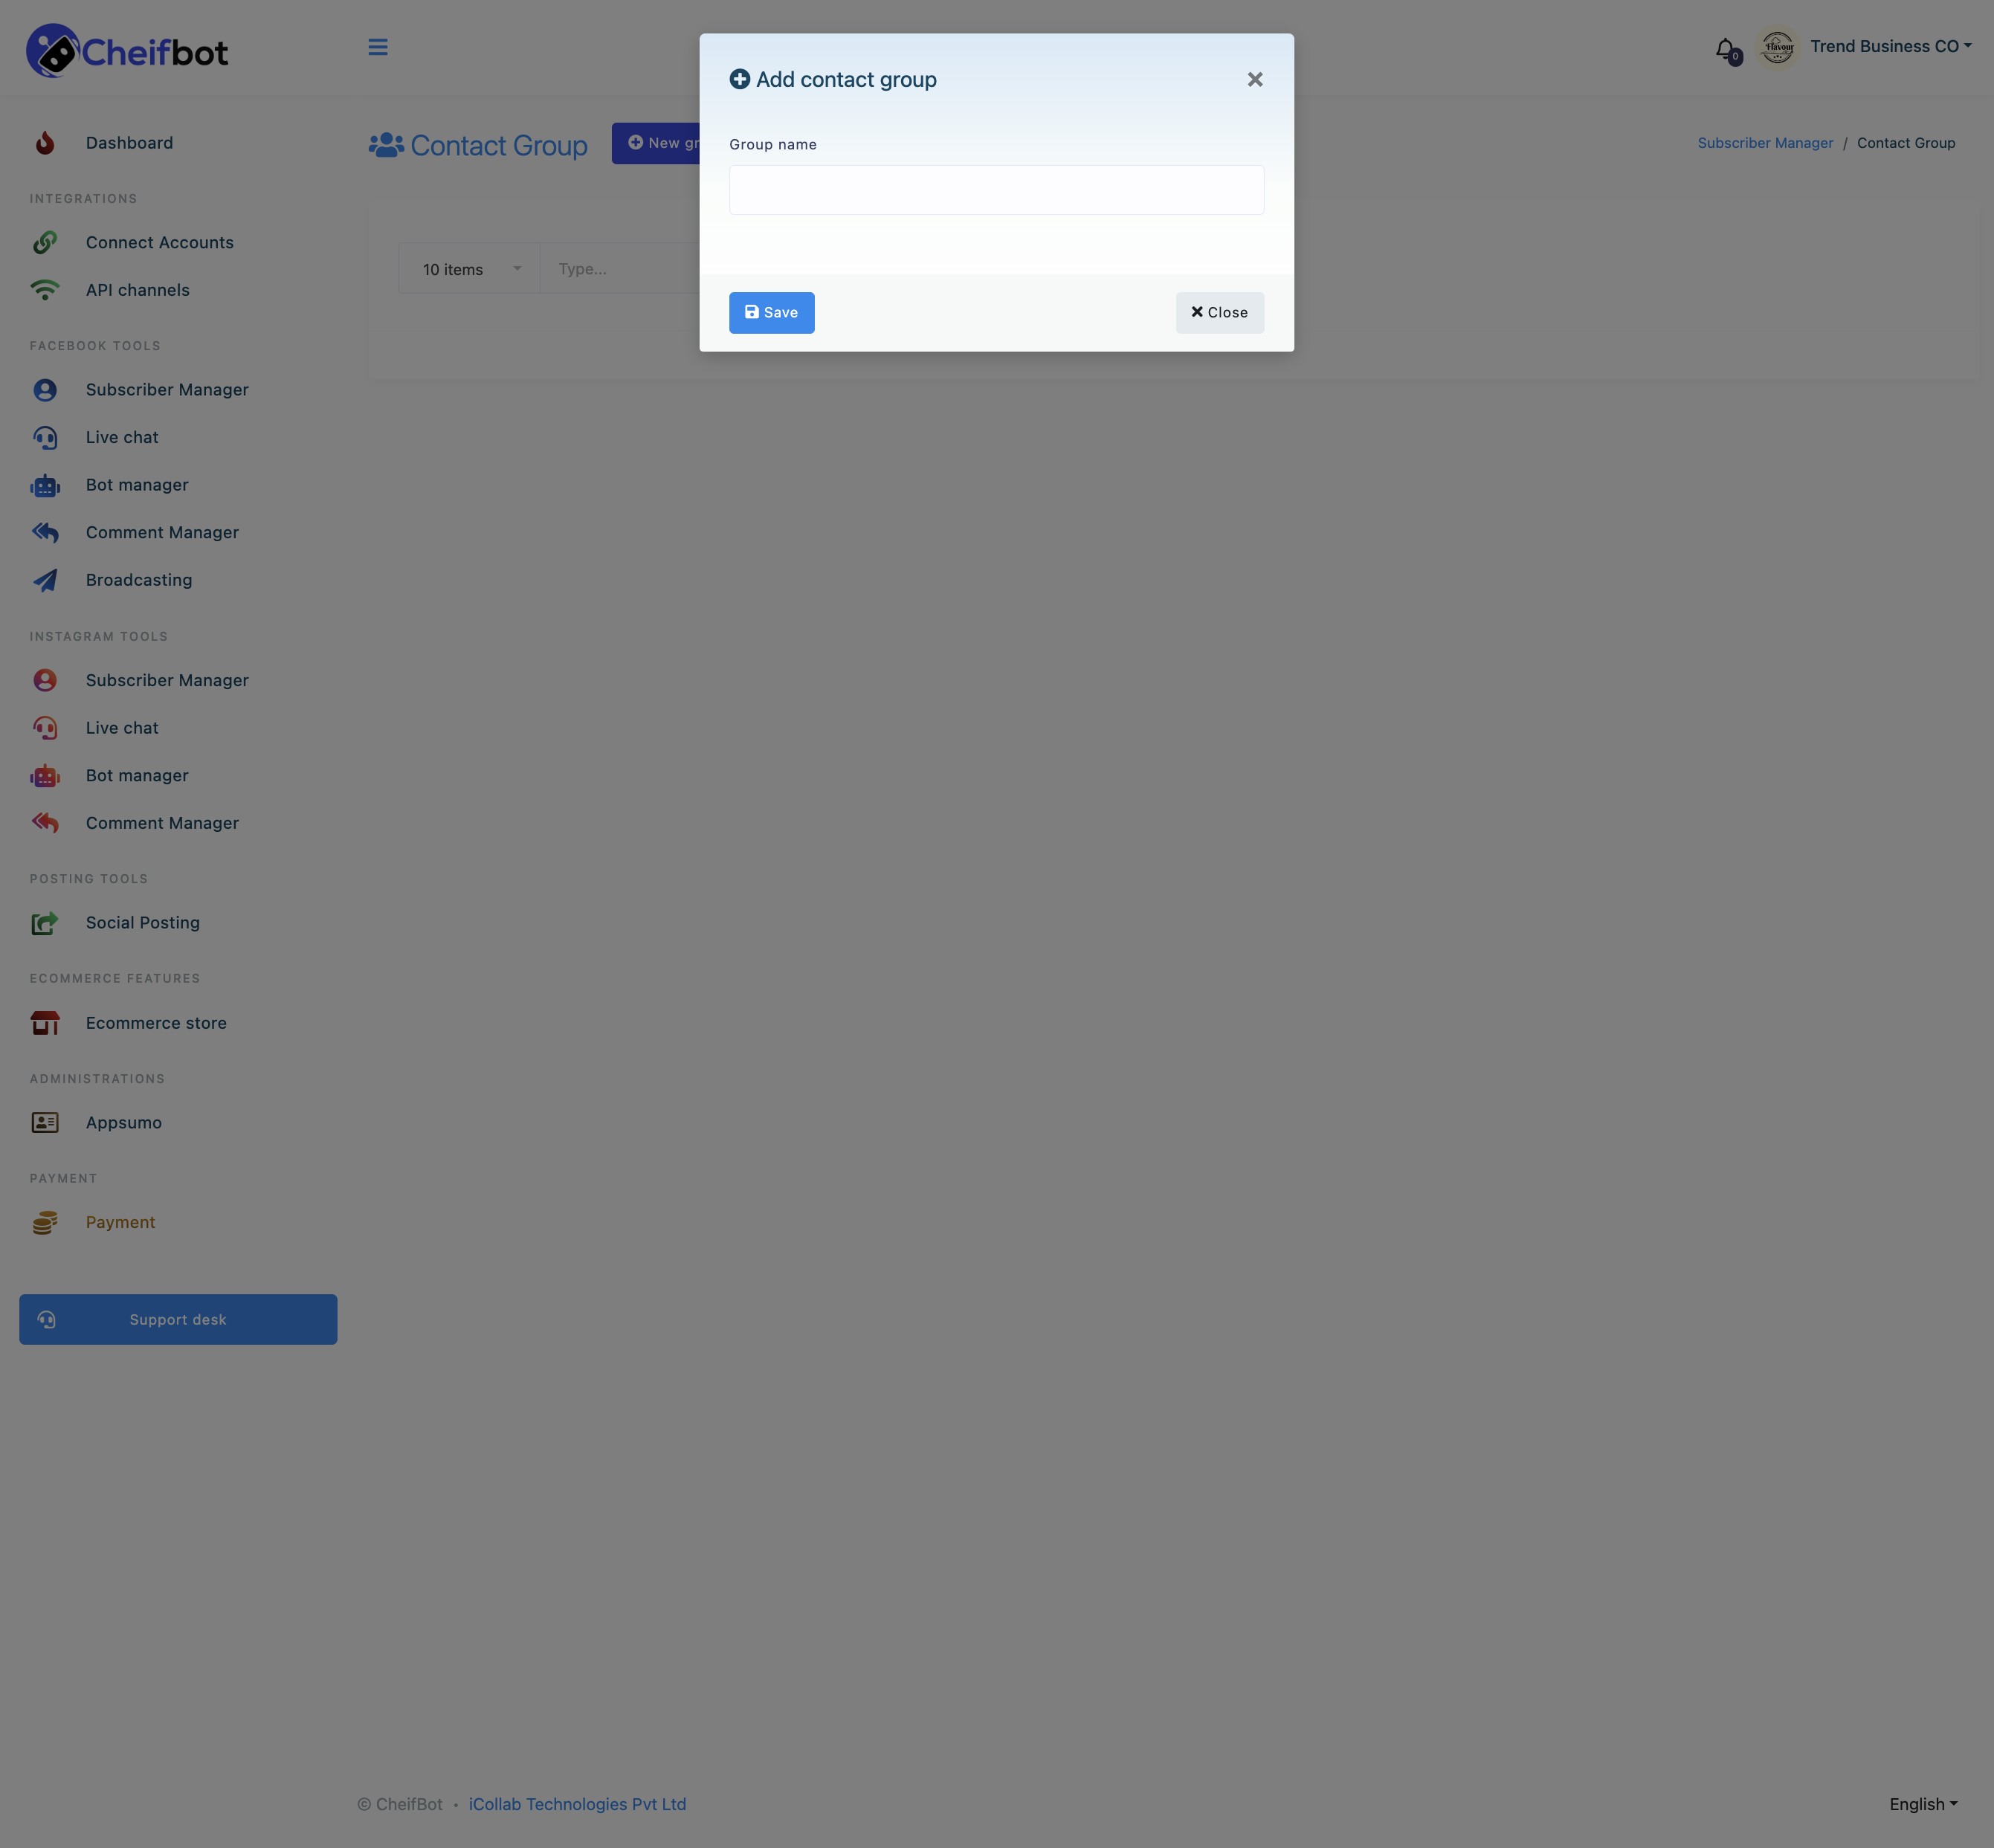This screenshot has width=1994, height=1848.
Task: Click Contact Group breadcrumb link
Action: pyautogui.click(x=1906, y=143)
